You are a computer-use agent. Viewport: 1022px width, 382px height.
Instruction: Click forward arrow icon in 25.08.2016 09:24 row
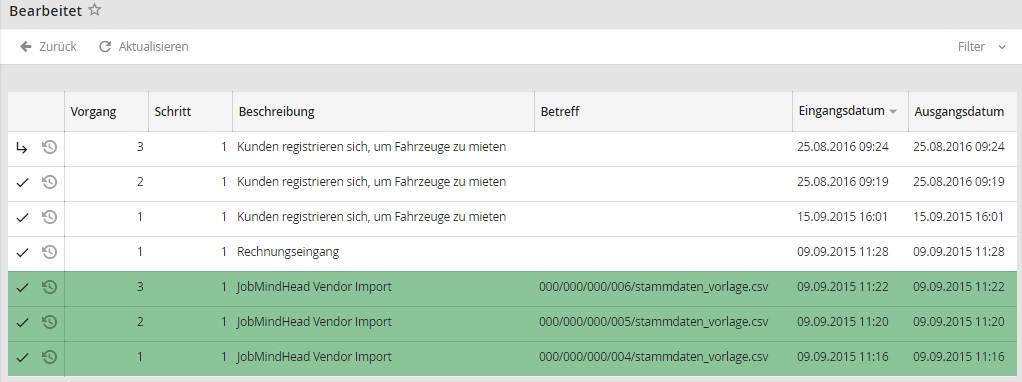[22, 148]
